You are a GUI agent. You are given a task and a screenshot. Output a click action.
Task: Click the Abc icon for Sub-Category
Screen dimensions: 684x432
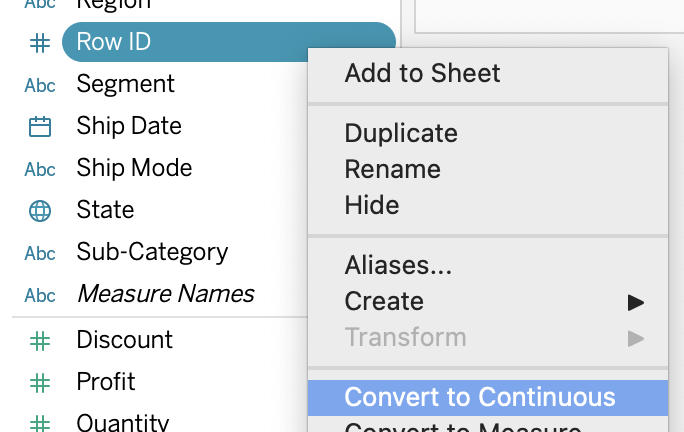point(40,254)
